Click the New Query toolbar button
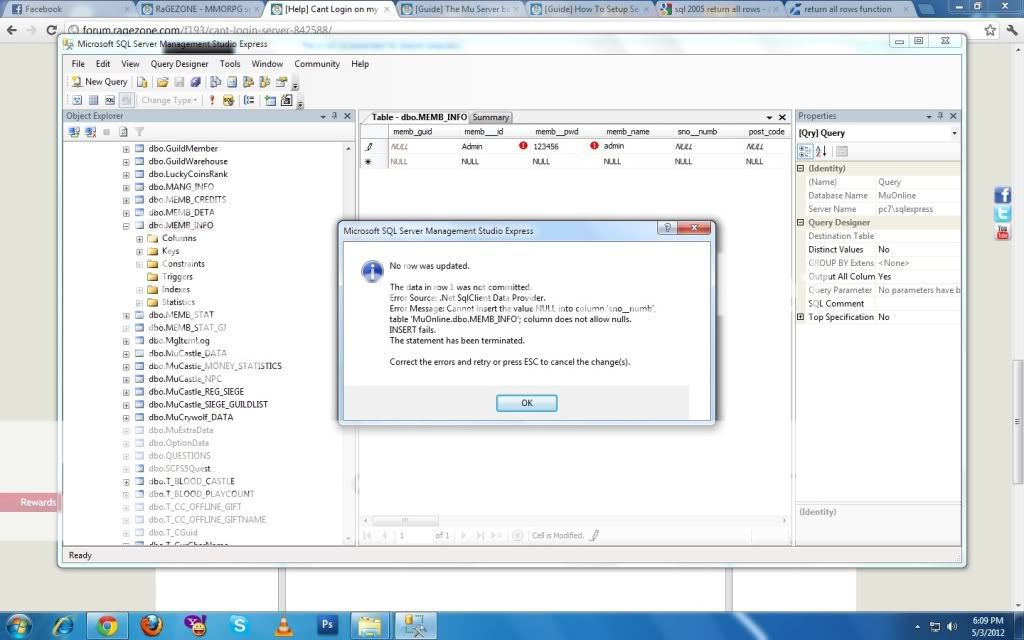 pos(99,82)
